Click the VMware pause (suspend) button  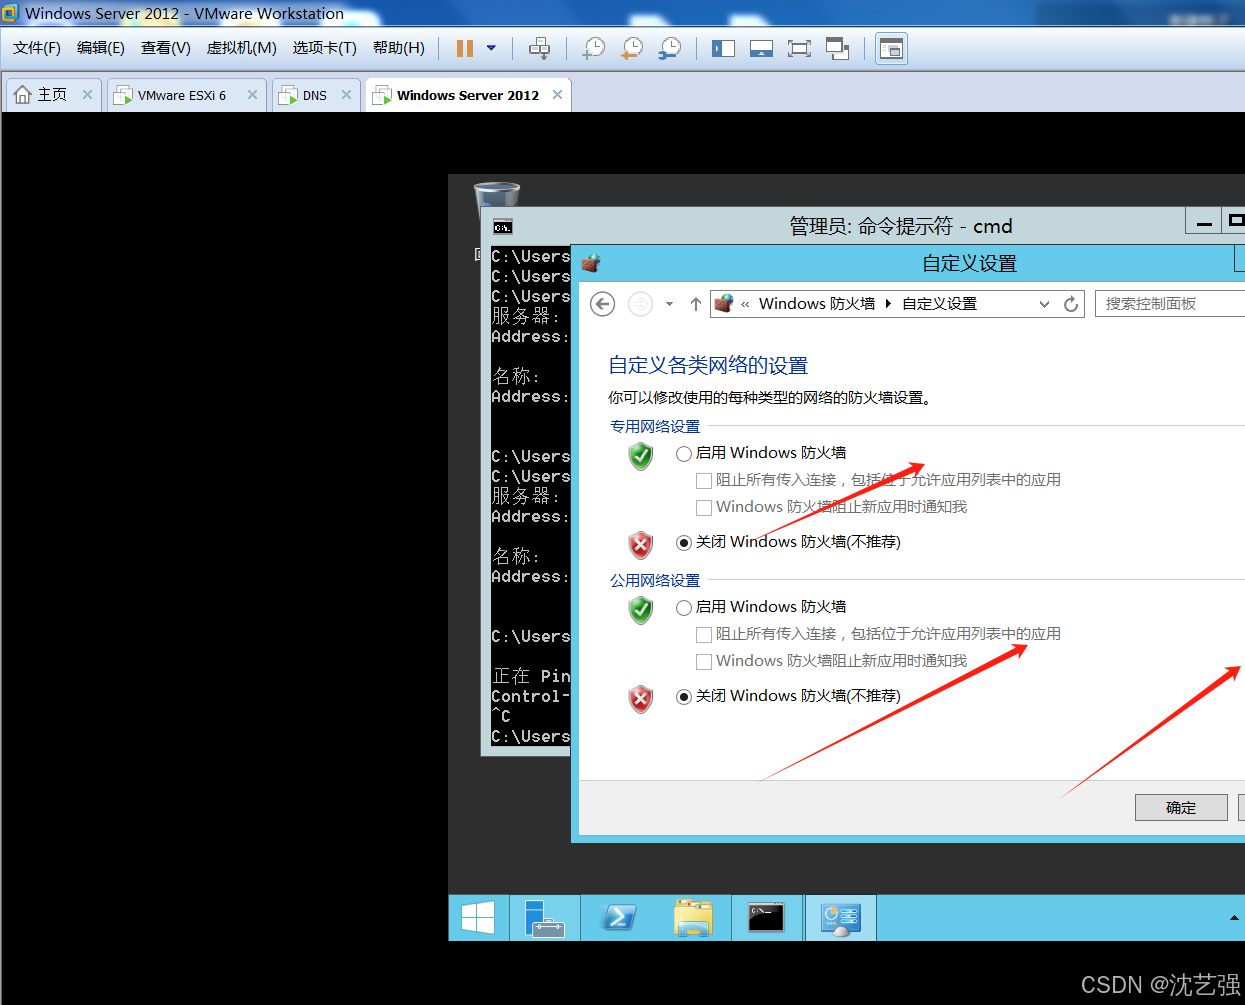click(x=465, y=48)
